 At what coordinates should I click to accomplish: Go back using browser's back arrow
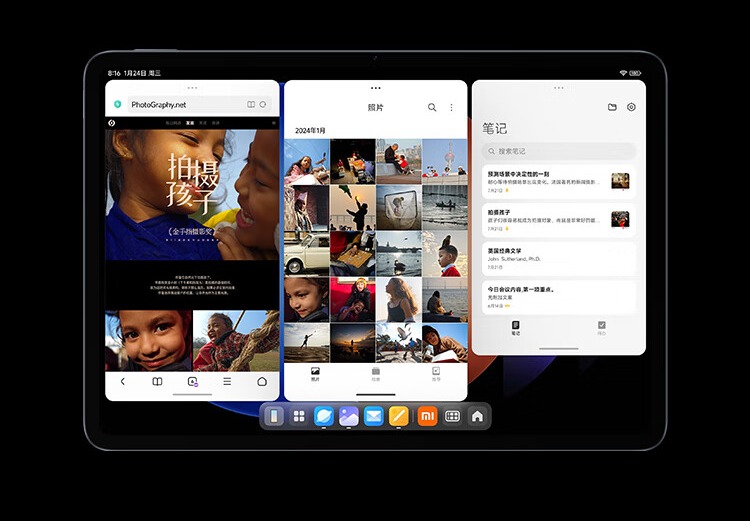[x=123, y=381]
